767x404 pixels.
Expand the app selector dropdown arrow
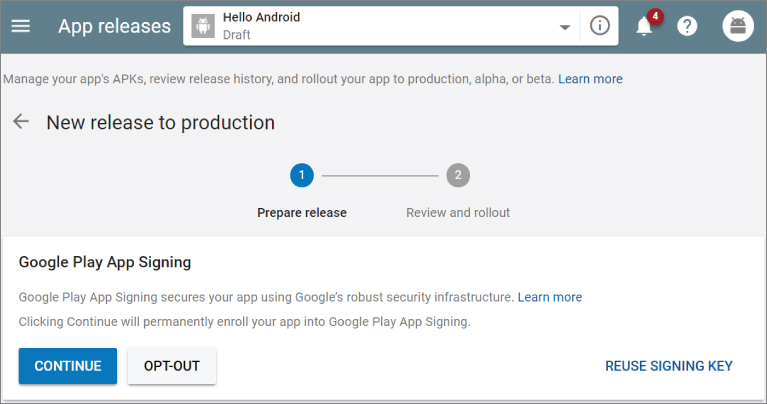(x=565, y=27)
